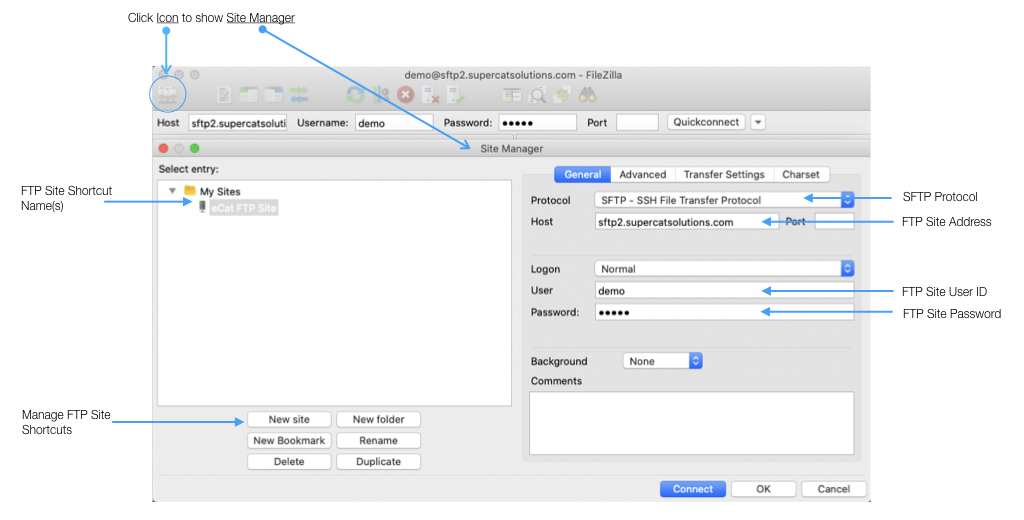This screenshot has height=520, width=1024.
Task: Toggle the remote directory tree icon
Action: (274, 95)
